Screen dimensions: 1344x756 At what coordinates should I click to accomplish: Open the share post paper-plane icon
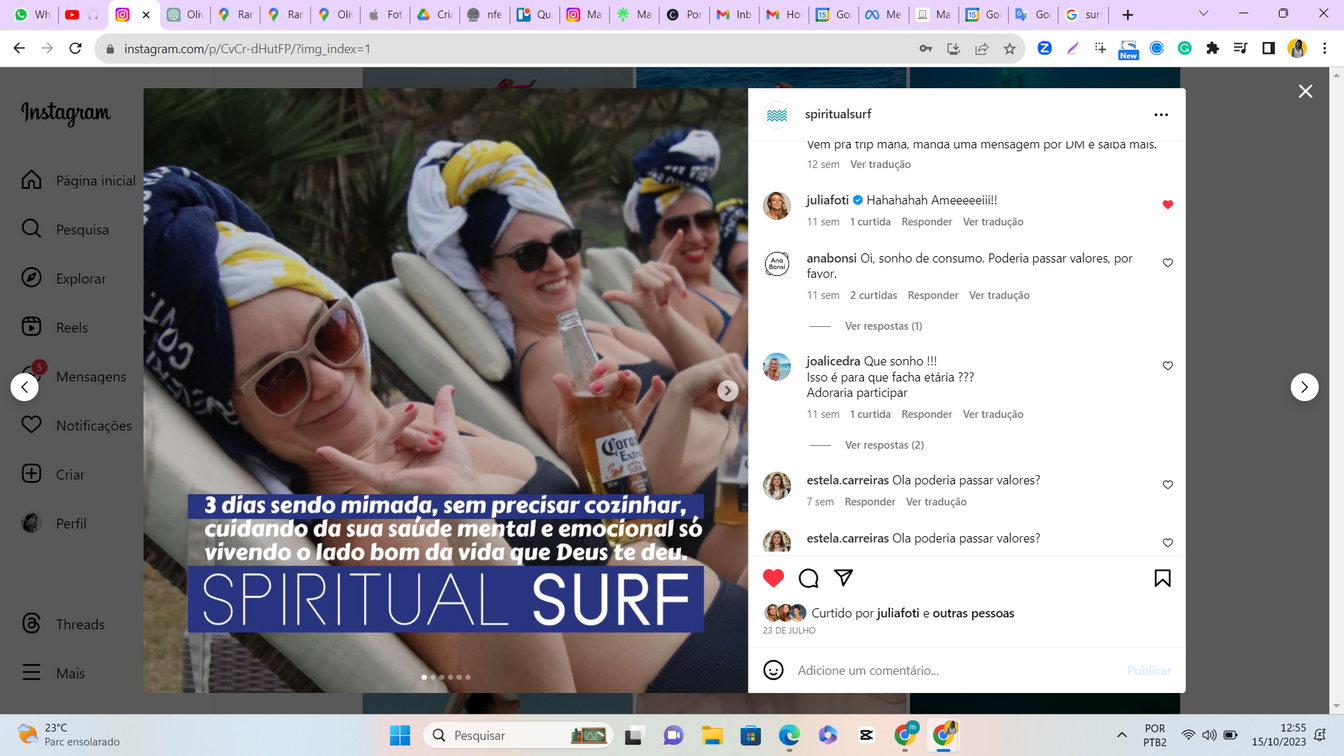pos(843,578)
